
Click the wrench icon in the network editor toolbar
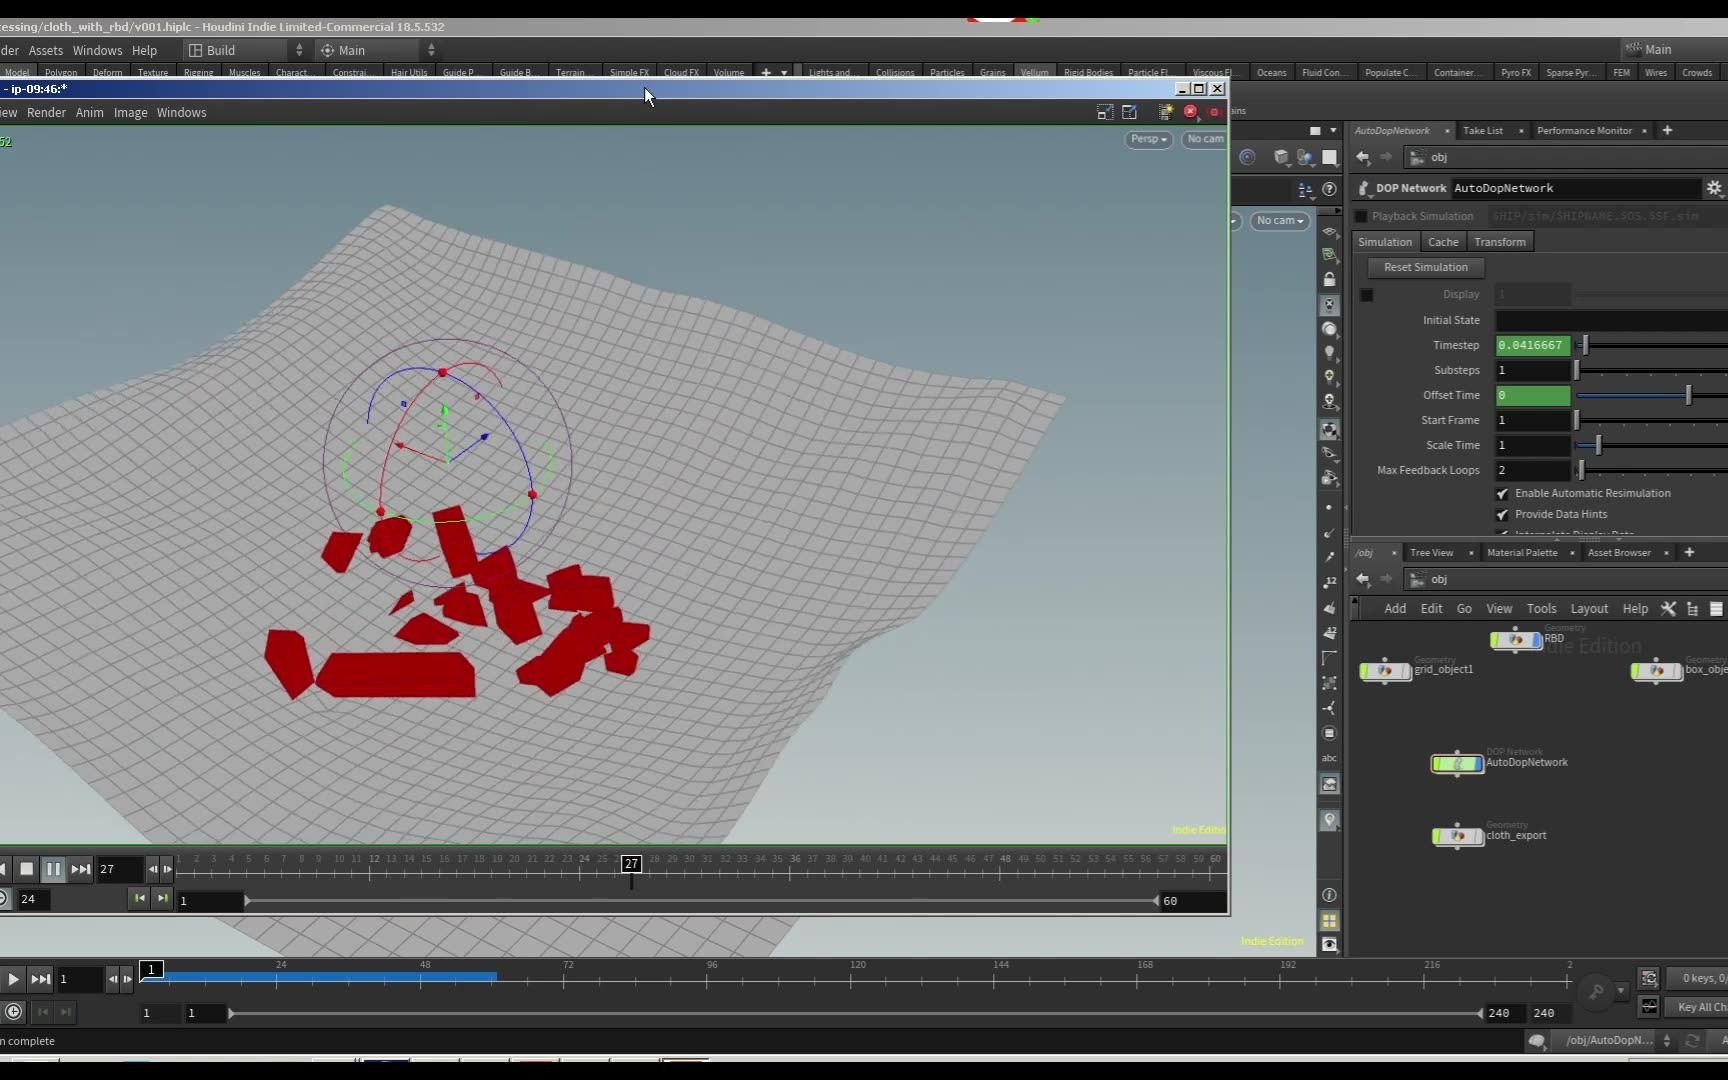pyautogui.click(x=1669, y=608)
